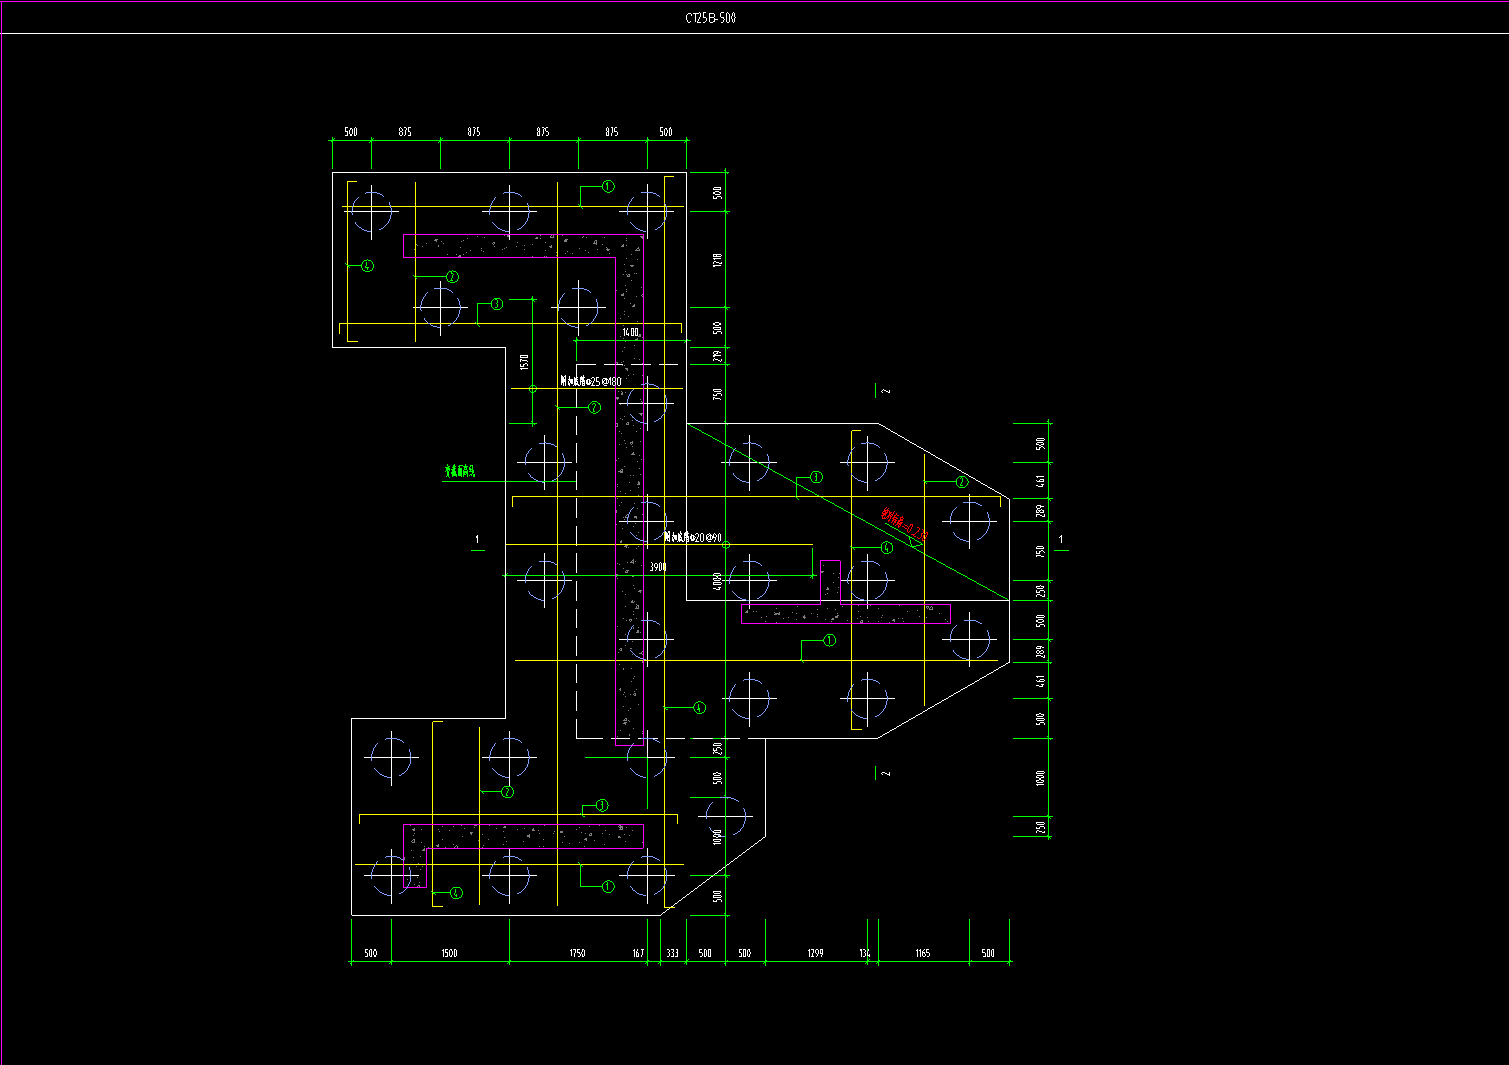Pick the 1165 bottom dimension text
This screenshot has height=1065, width=1509.
coord(922,953)
